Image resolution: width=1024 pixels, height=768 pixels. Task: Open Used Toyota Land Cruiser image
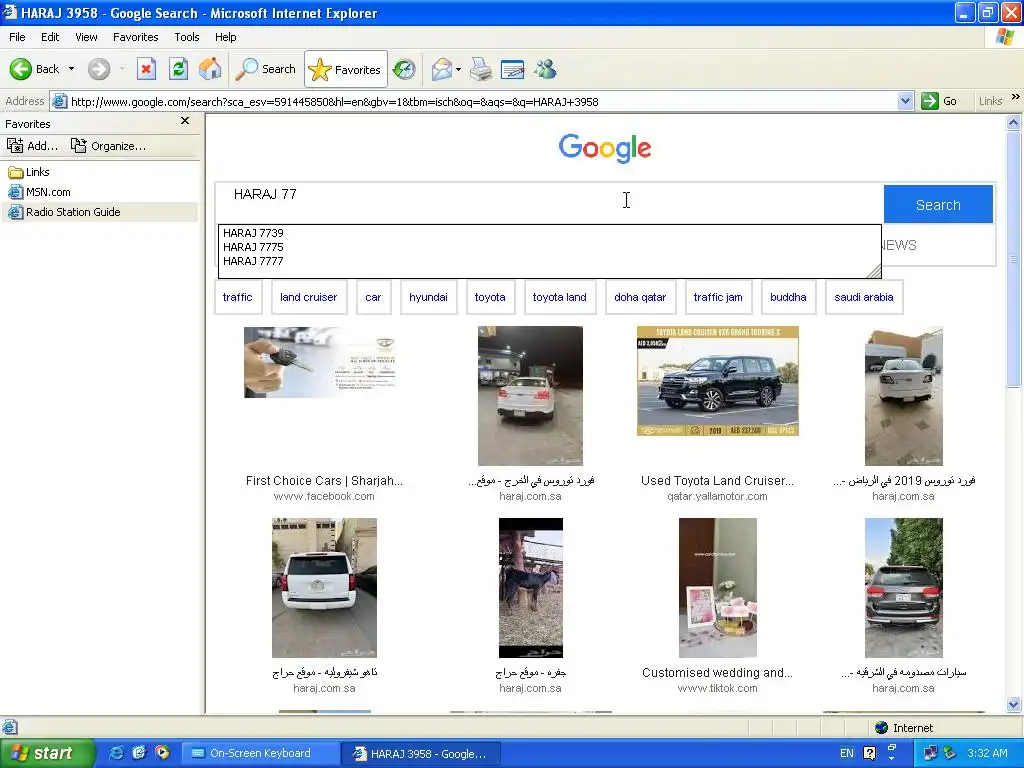tap(717, 381)
